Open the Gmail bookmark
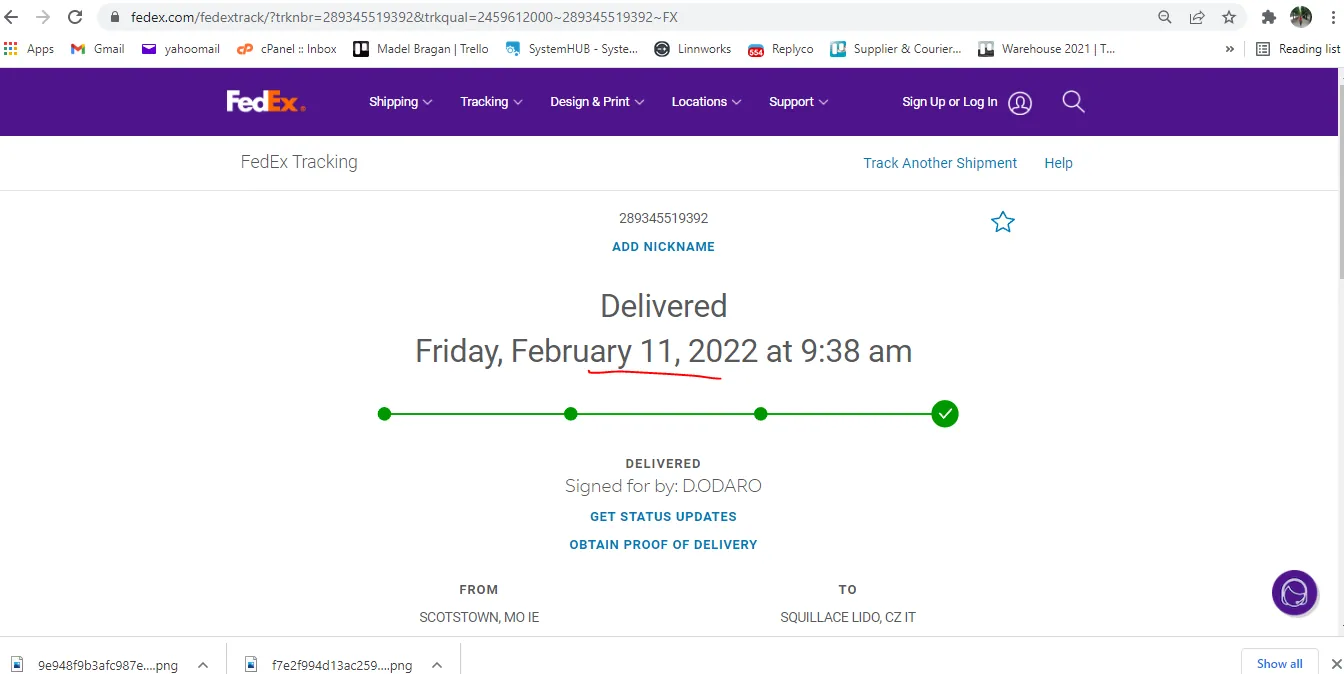This screenshot has height=674, width=1344. [98, 48]
